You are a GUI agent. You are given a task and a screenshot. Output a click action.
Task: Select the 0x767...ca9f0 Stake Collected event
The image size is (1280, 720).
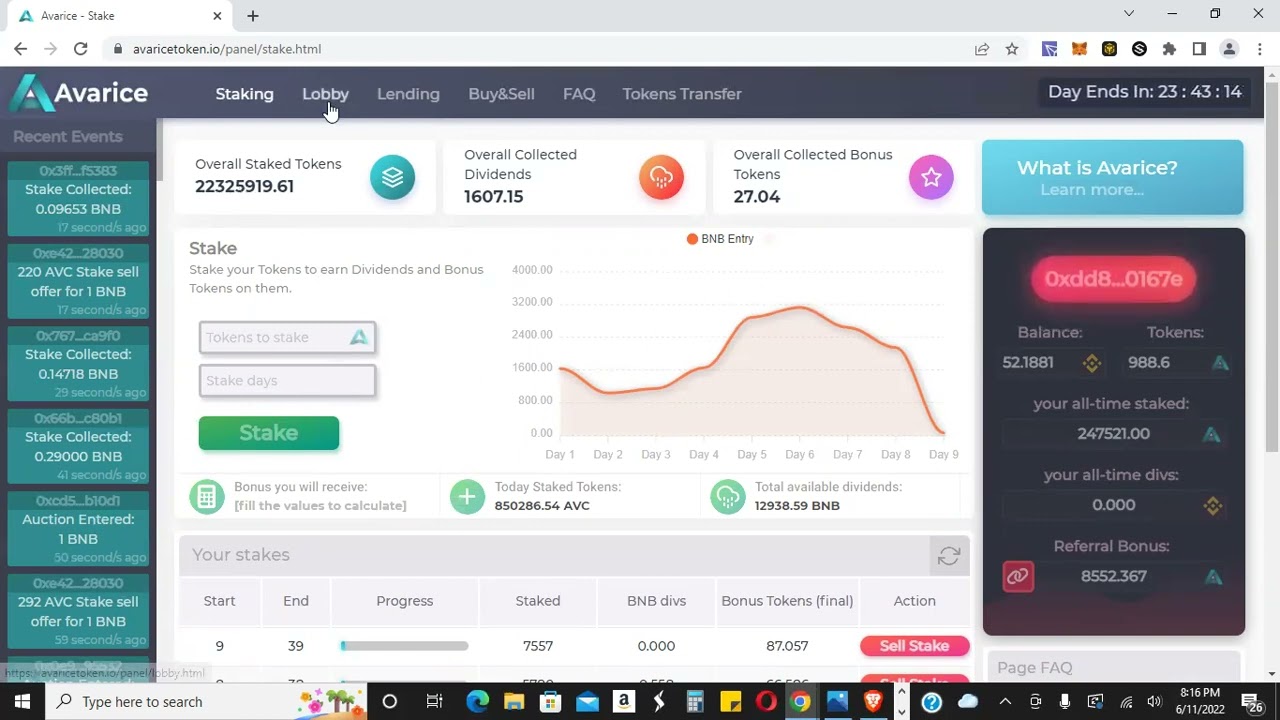[x=78, y=364]
